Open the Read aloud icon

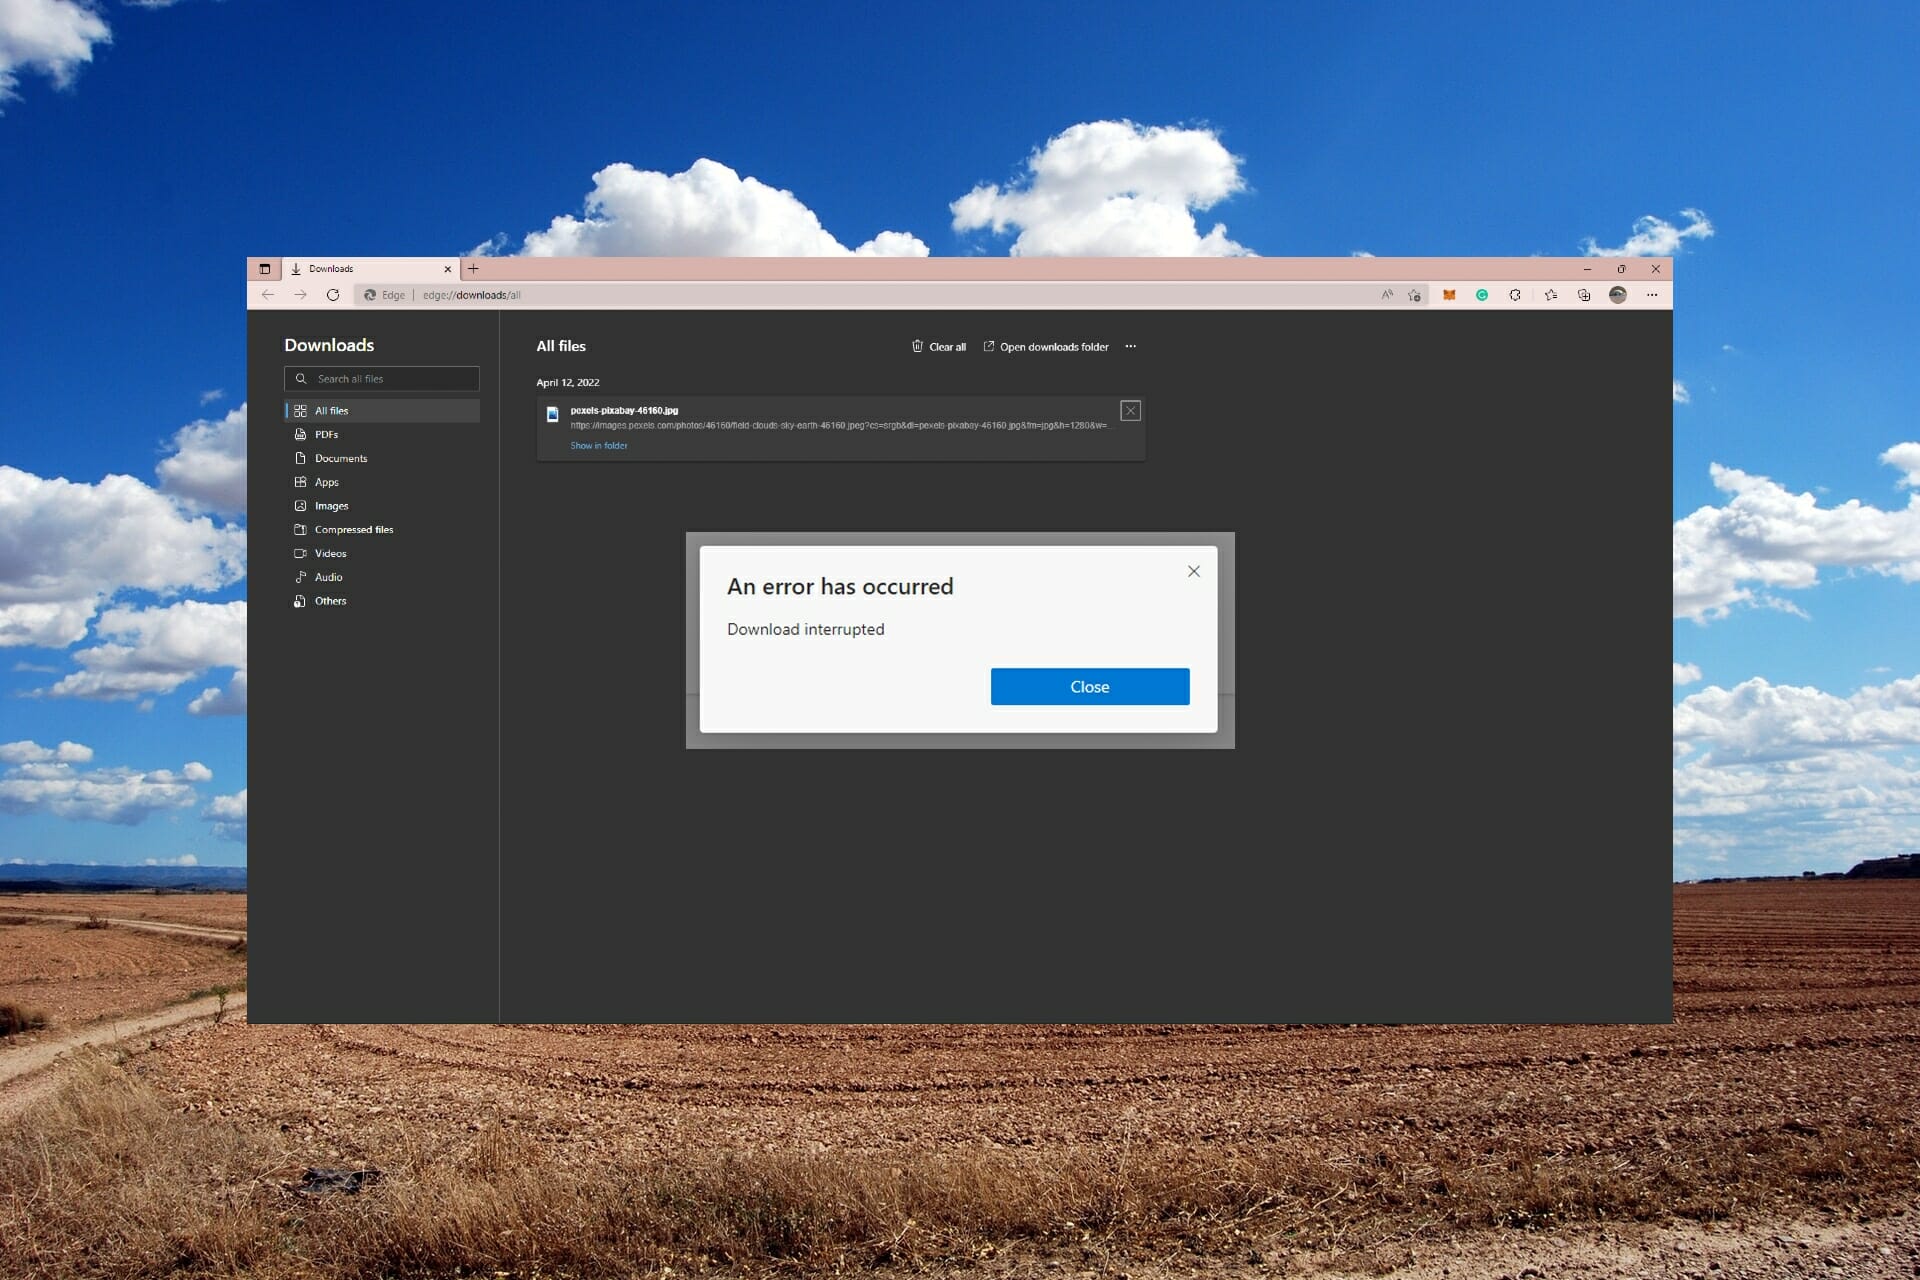coord(1387,295)
